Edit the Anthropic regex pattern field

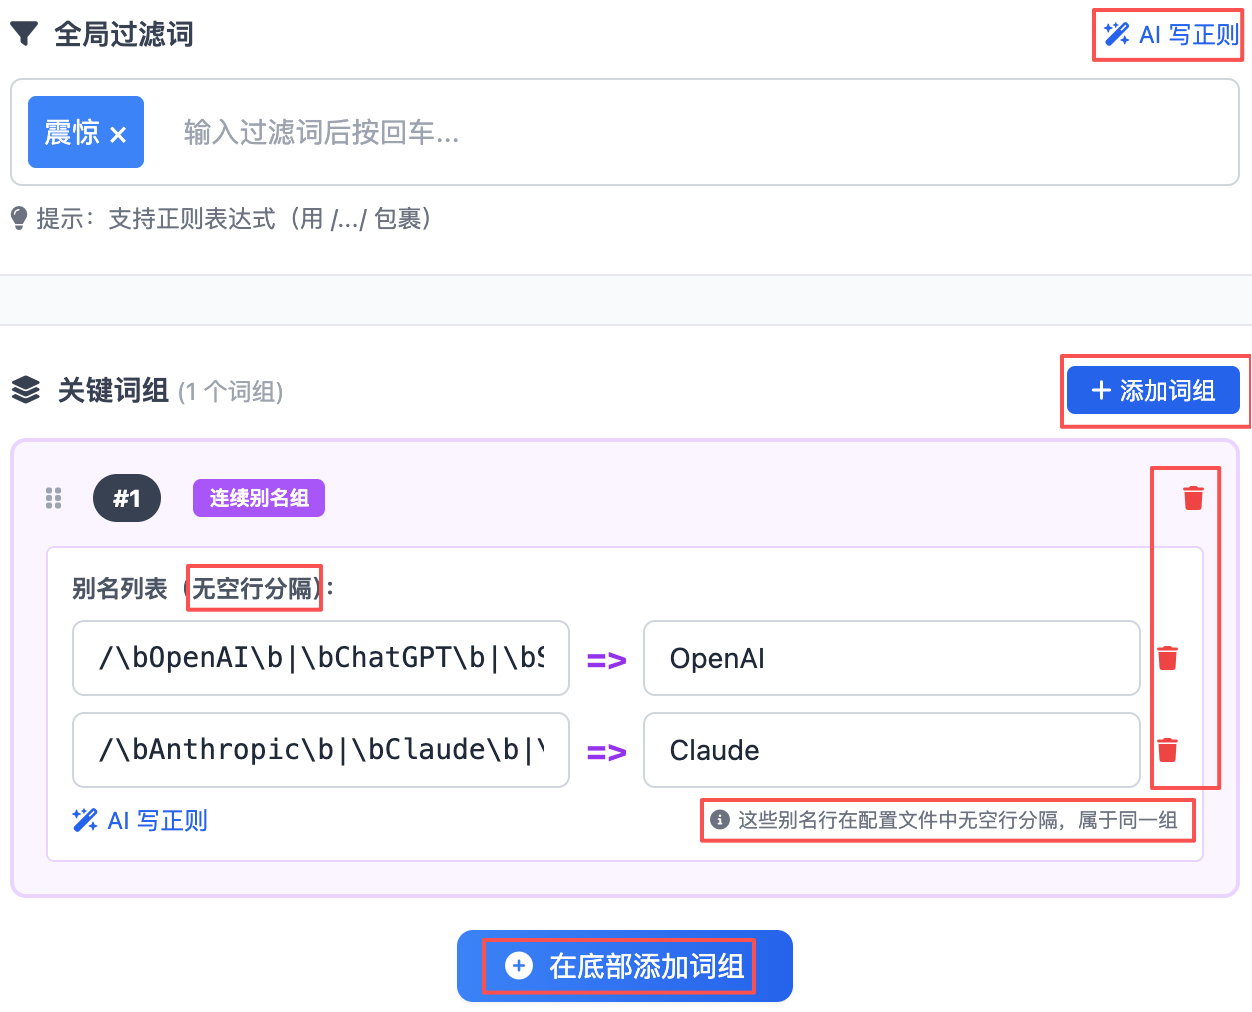321,750
